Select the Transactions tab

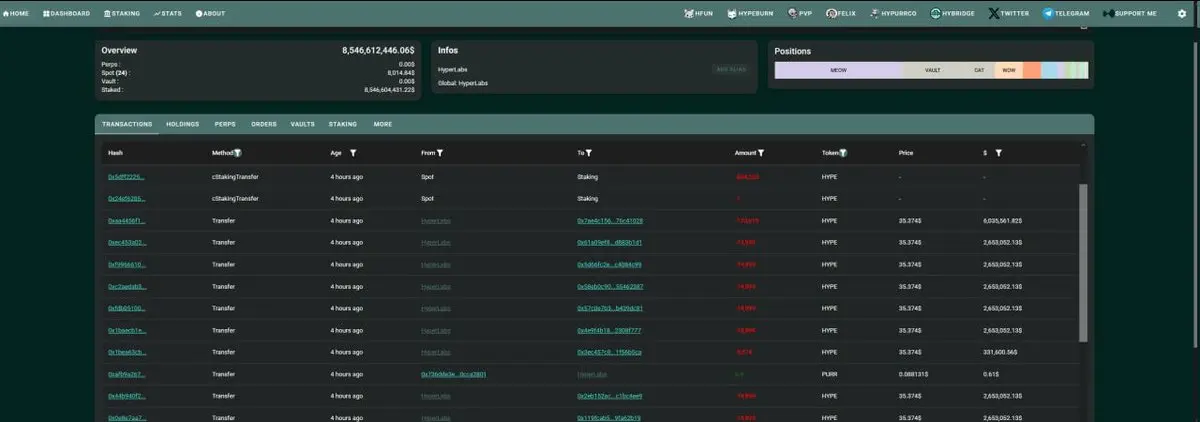click(x=127, y=124)
